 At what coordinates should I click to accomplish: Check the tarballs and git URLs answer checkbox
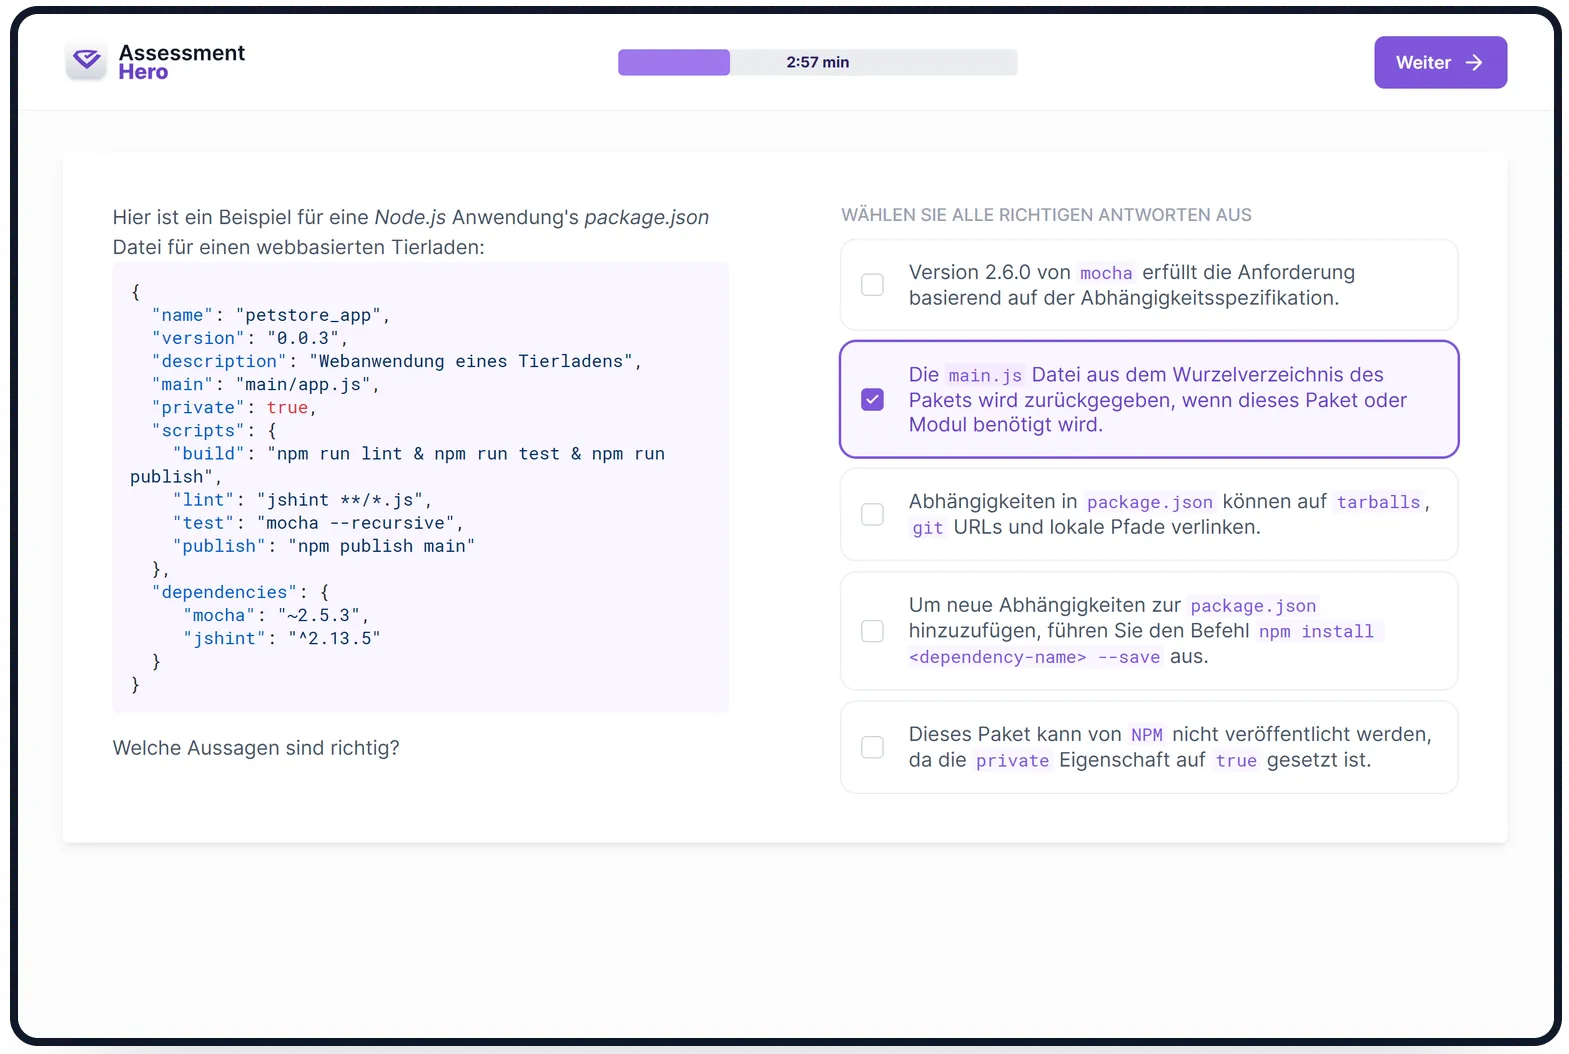(x=873, y=514)
